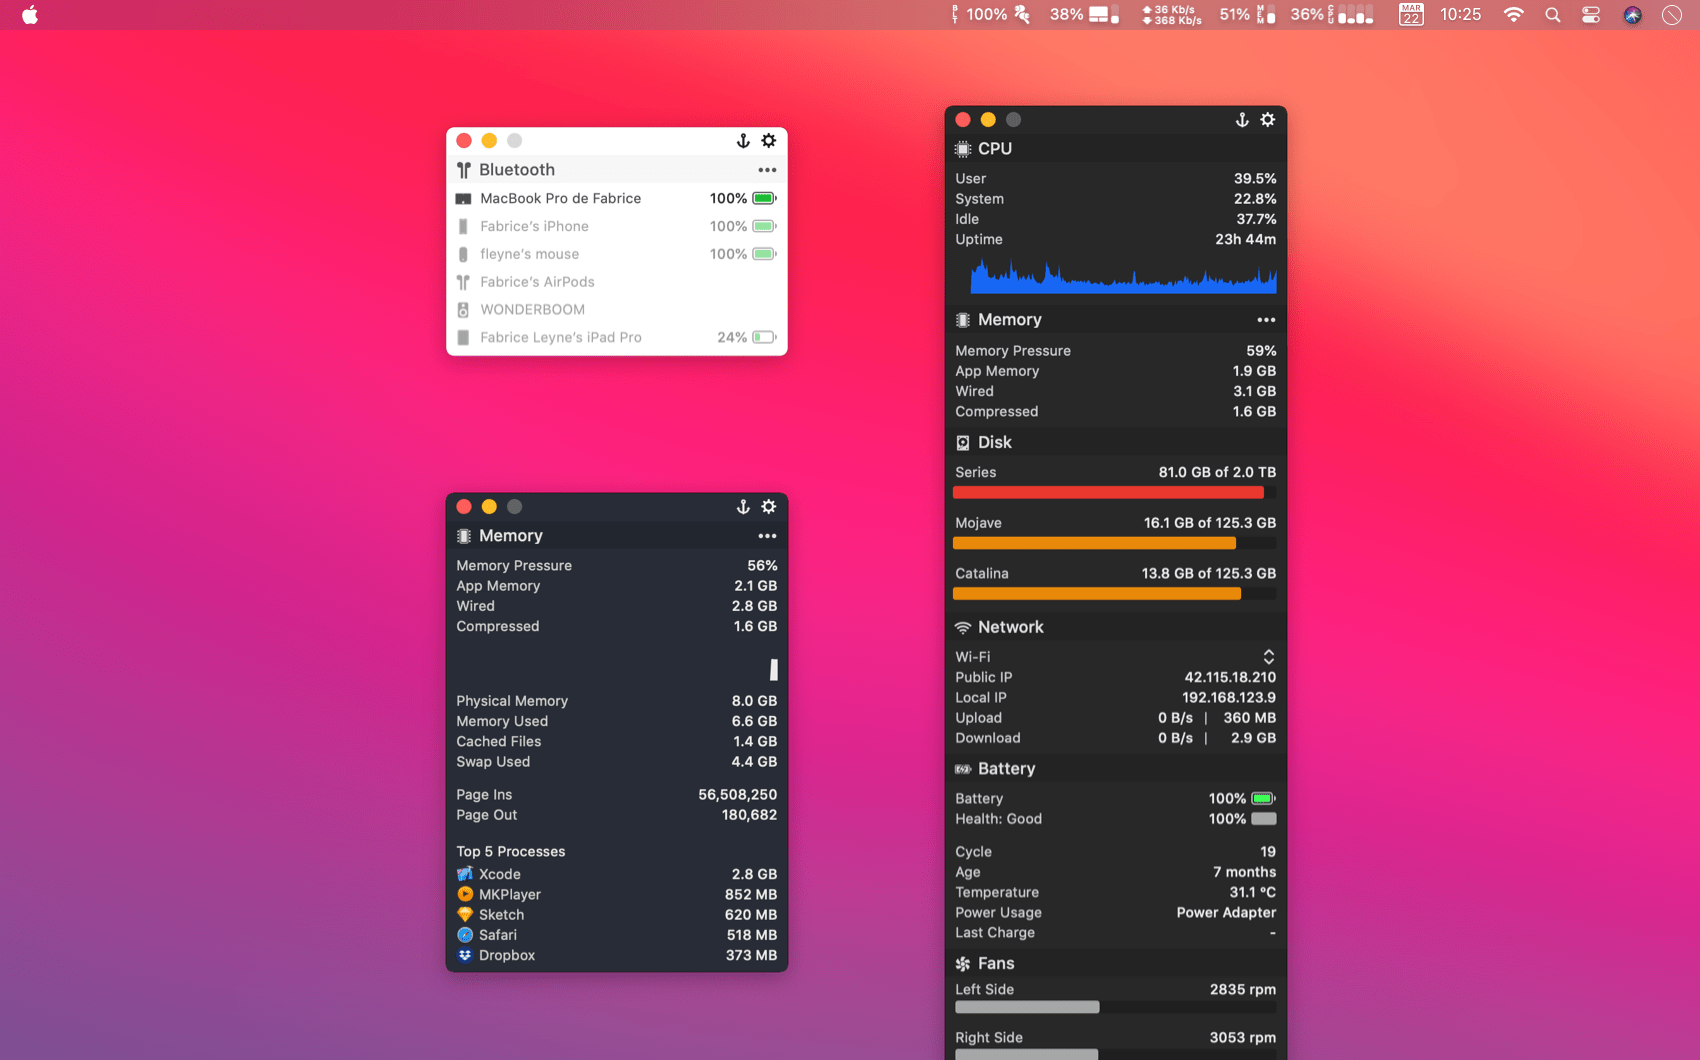Toggle the pin anchor on the CPU stats window
Viewport: 1700px width, 1060px height.
click(x=1242, y=119)
